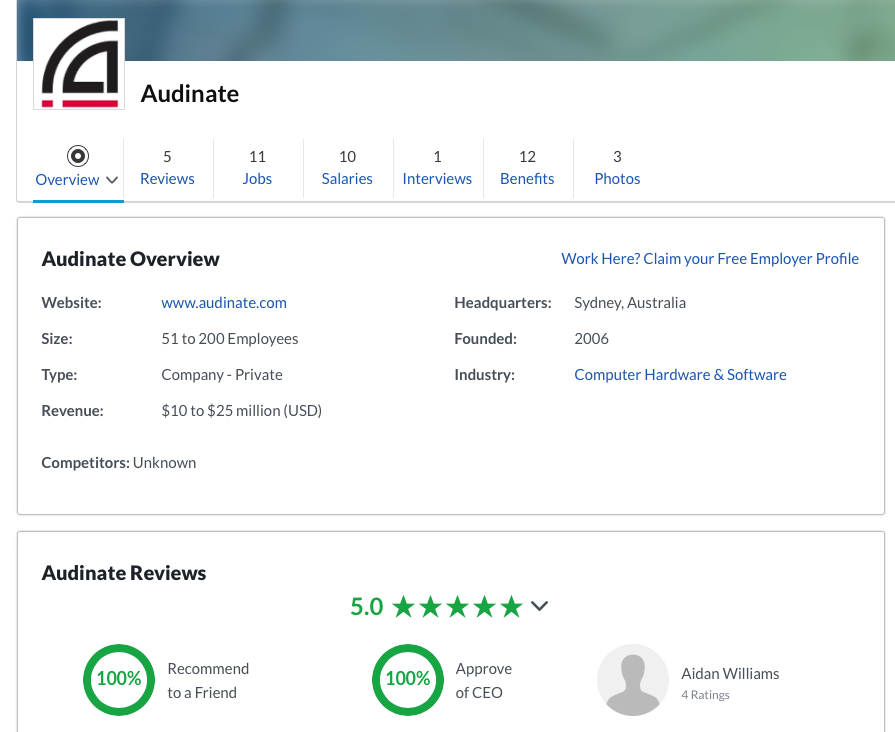Viewport: 895px width, 732px height.
Task: Visit the www.audinate.com website link
Action: (x=224, y=302)
